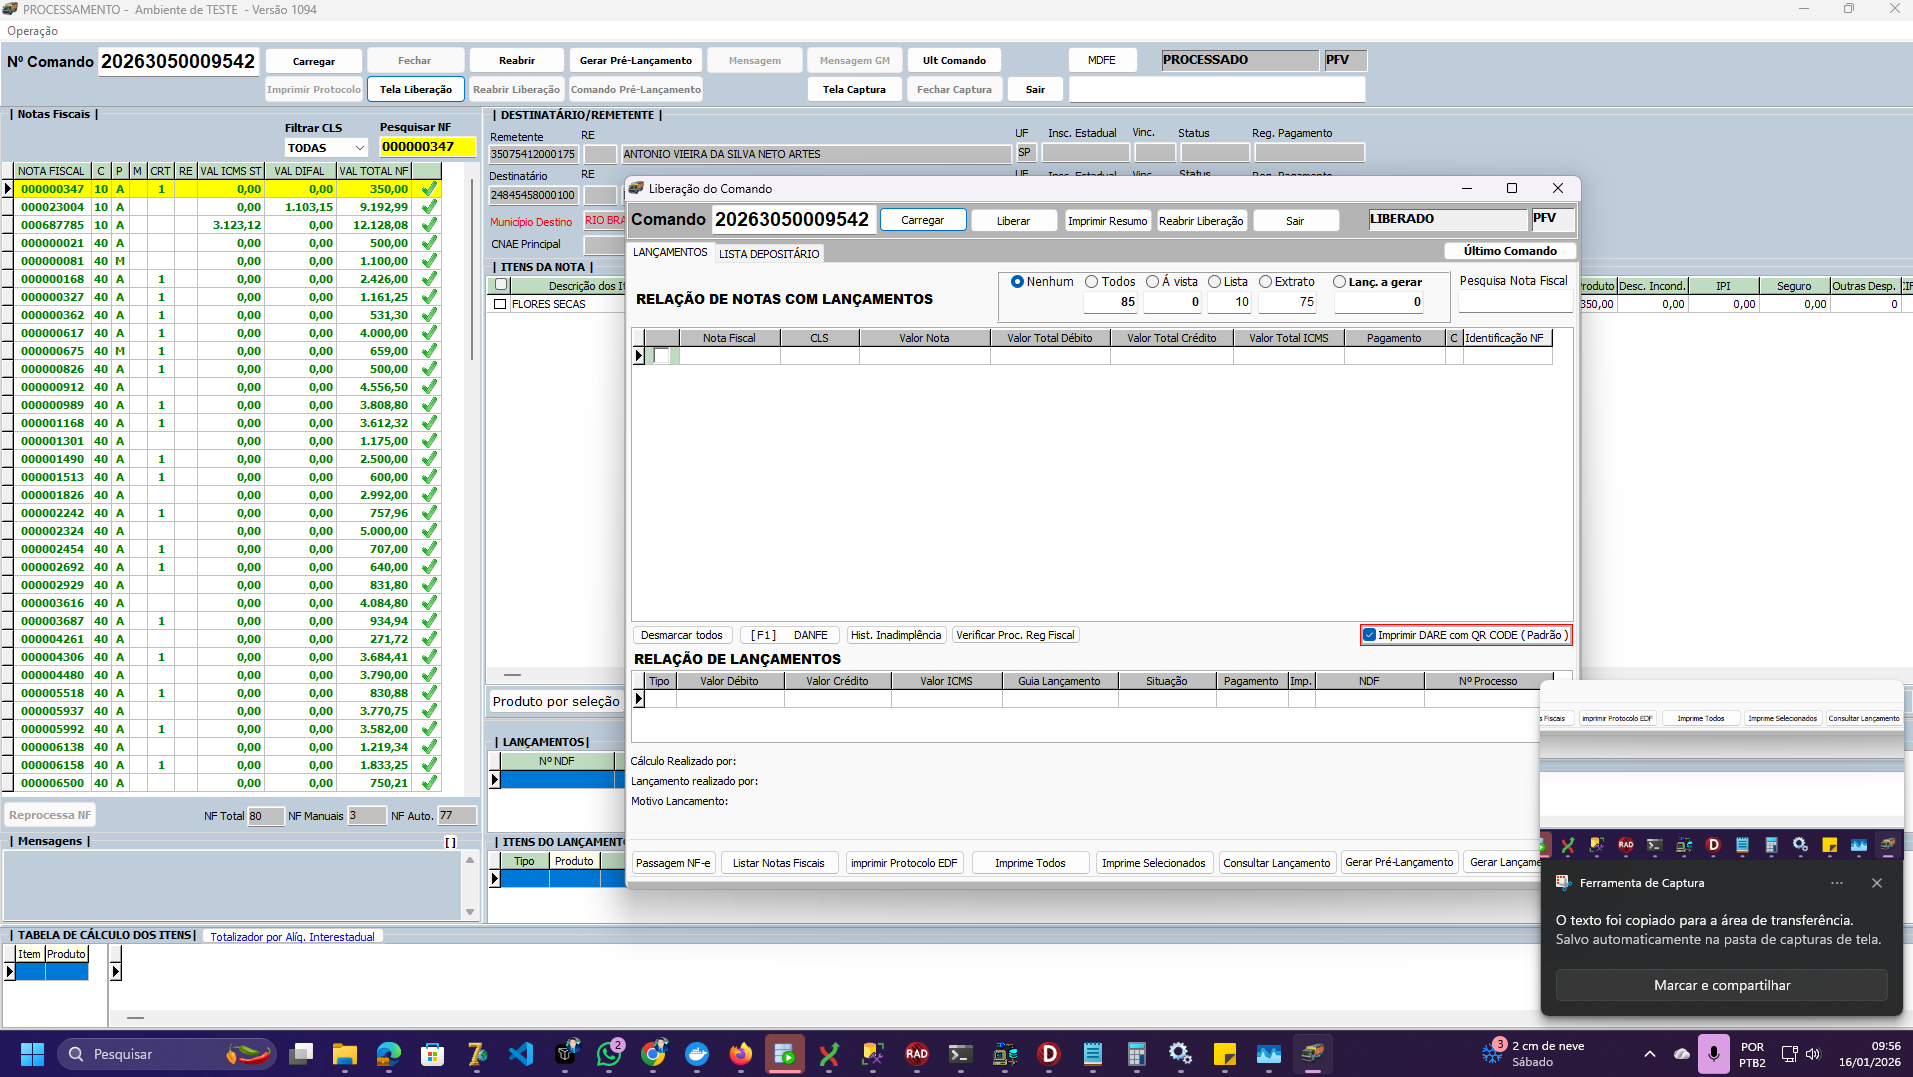Open Calculator from the taskbar
The image size is (1913, 1077).
click(1136, 1054)
